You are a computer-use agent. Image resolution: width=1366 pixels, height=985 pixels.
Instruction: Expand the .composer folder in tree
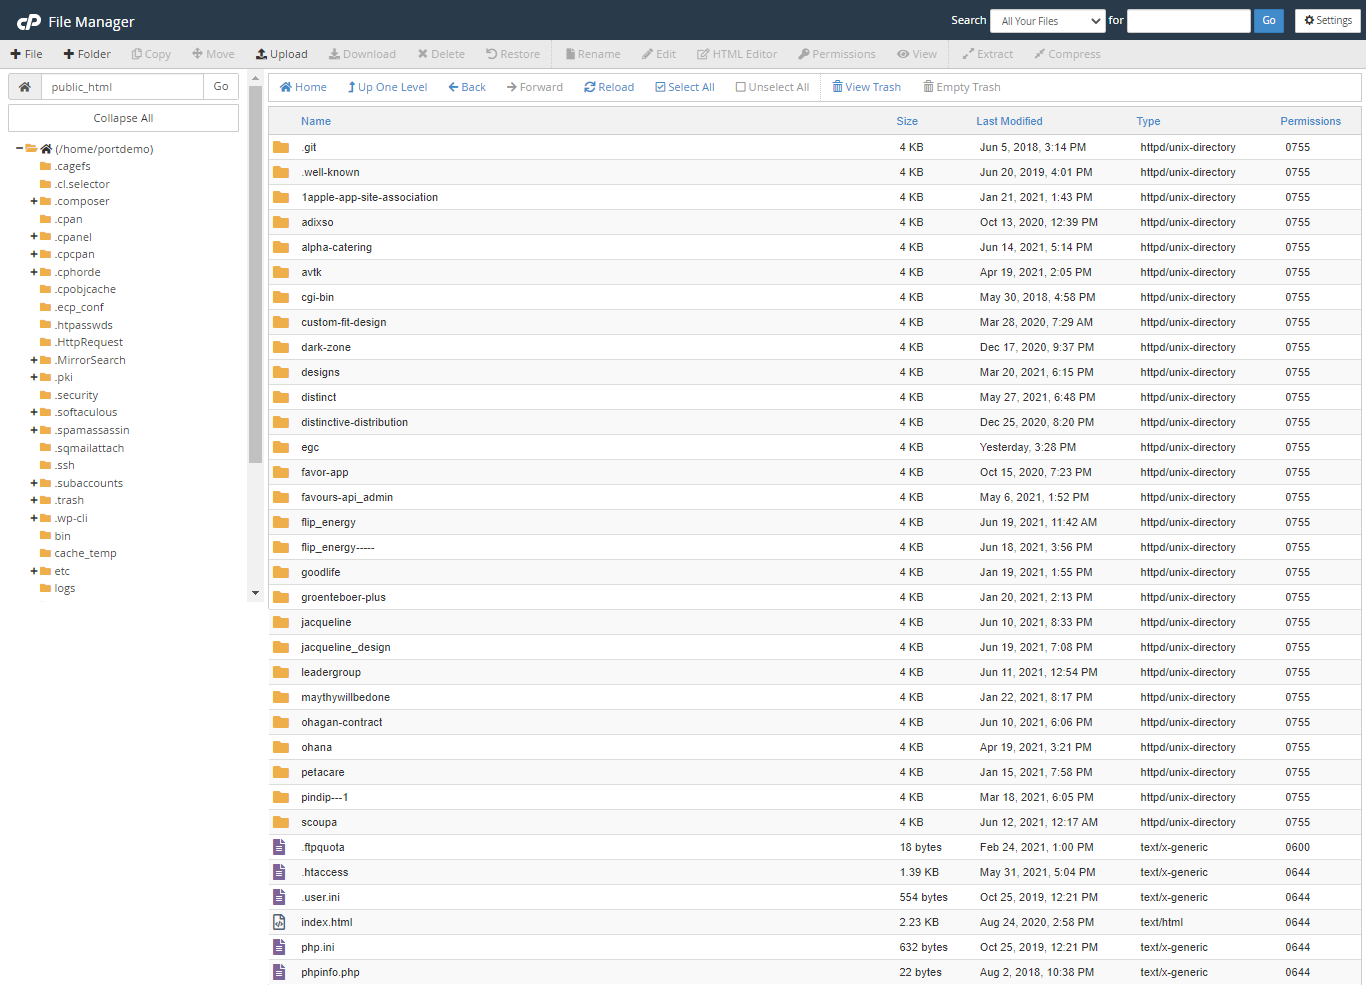point(34,202)
